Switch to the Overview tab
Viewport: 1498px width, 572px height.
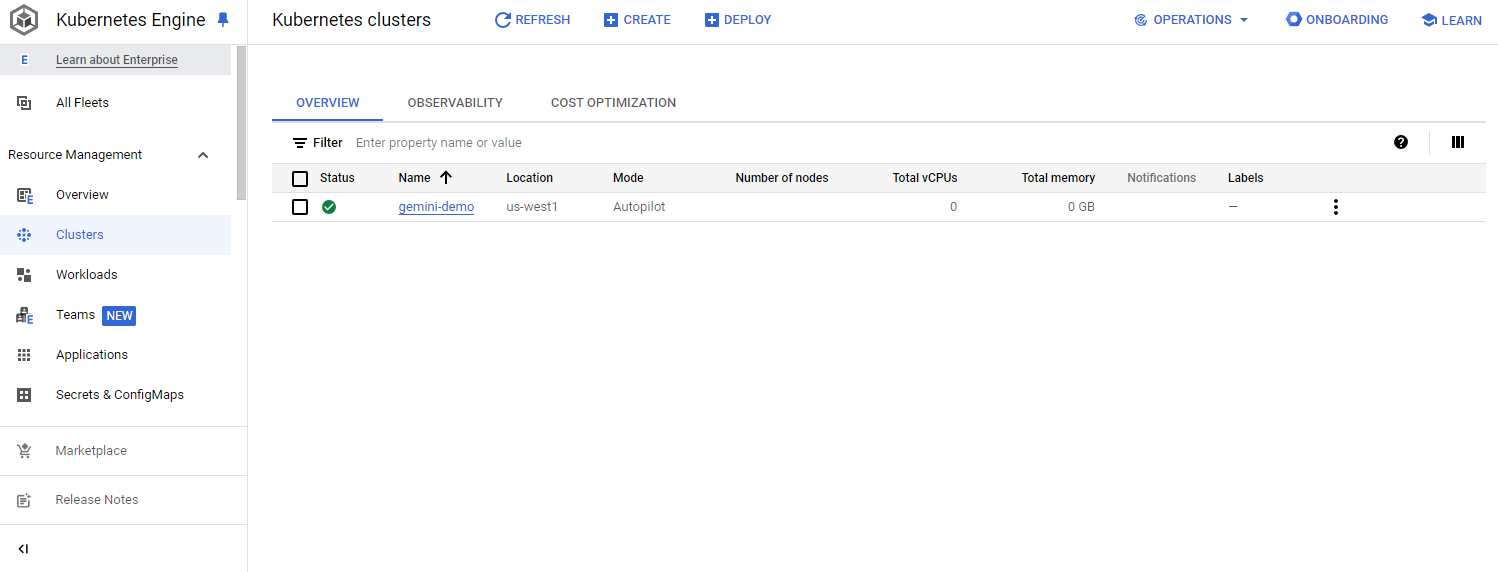(328, 103)
